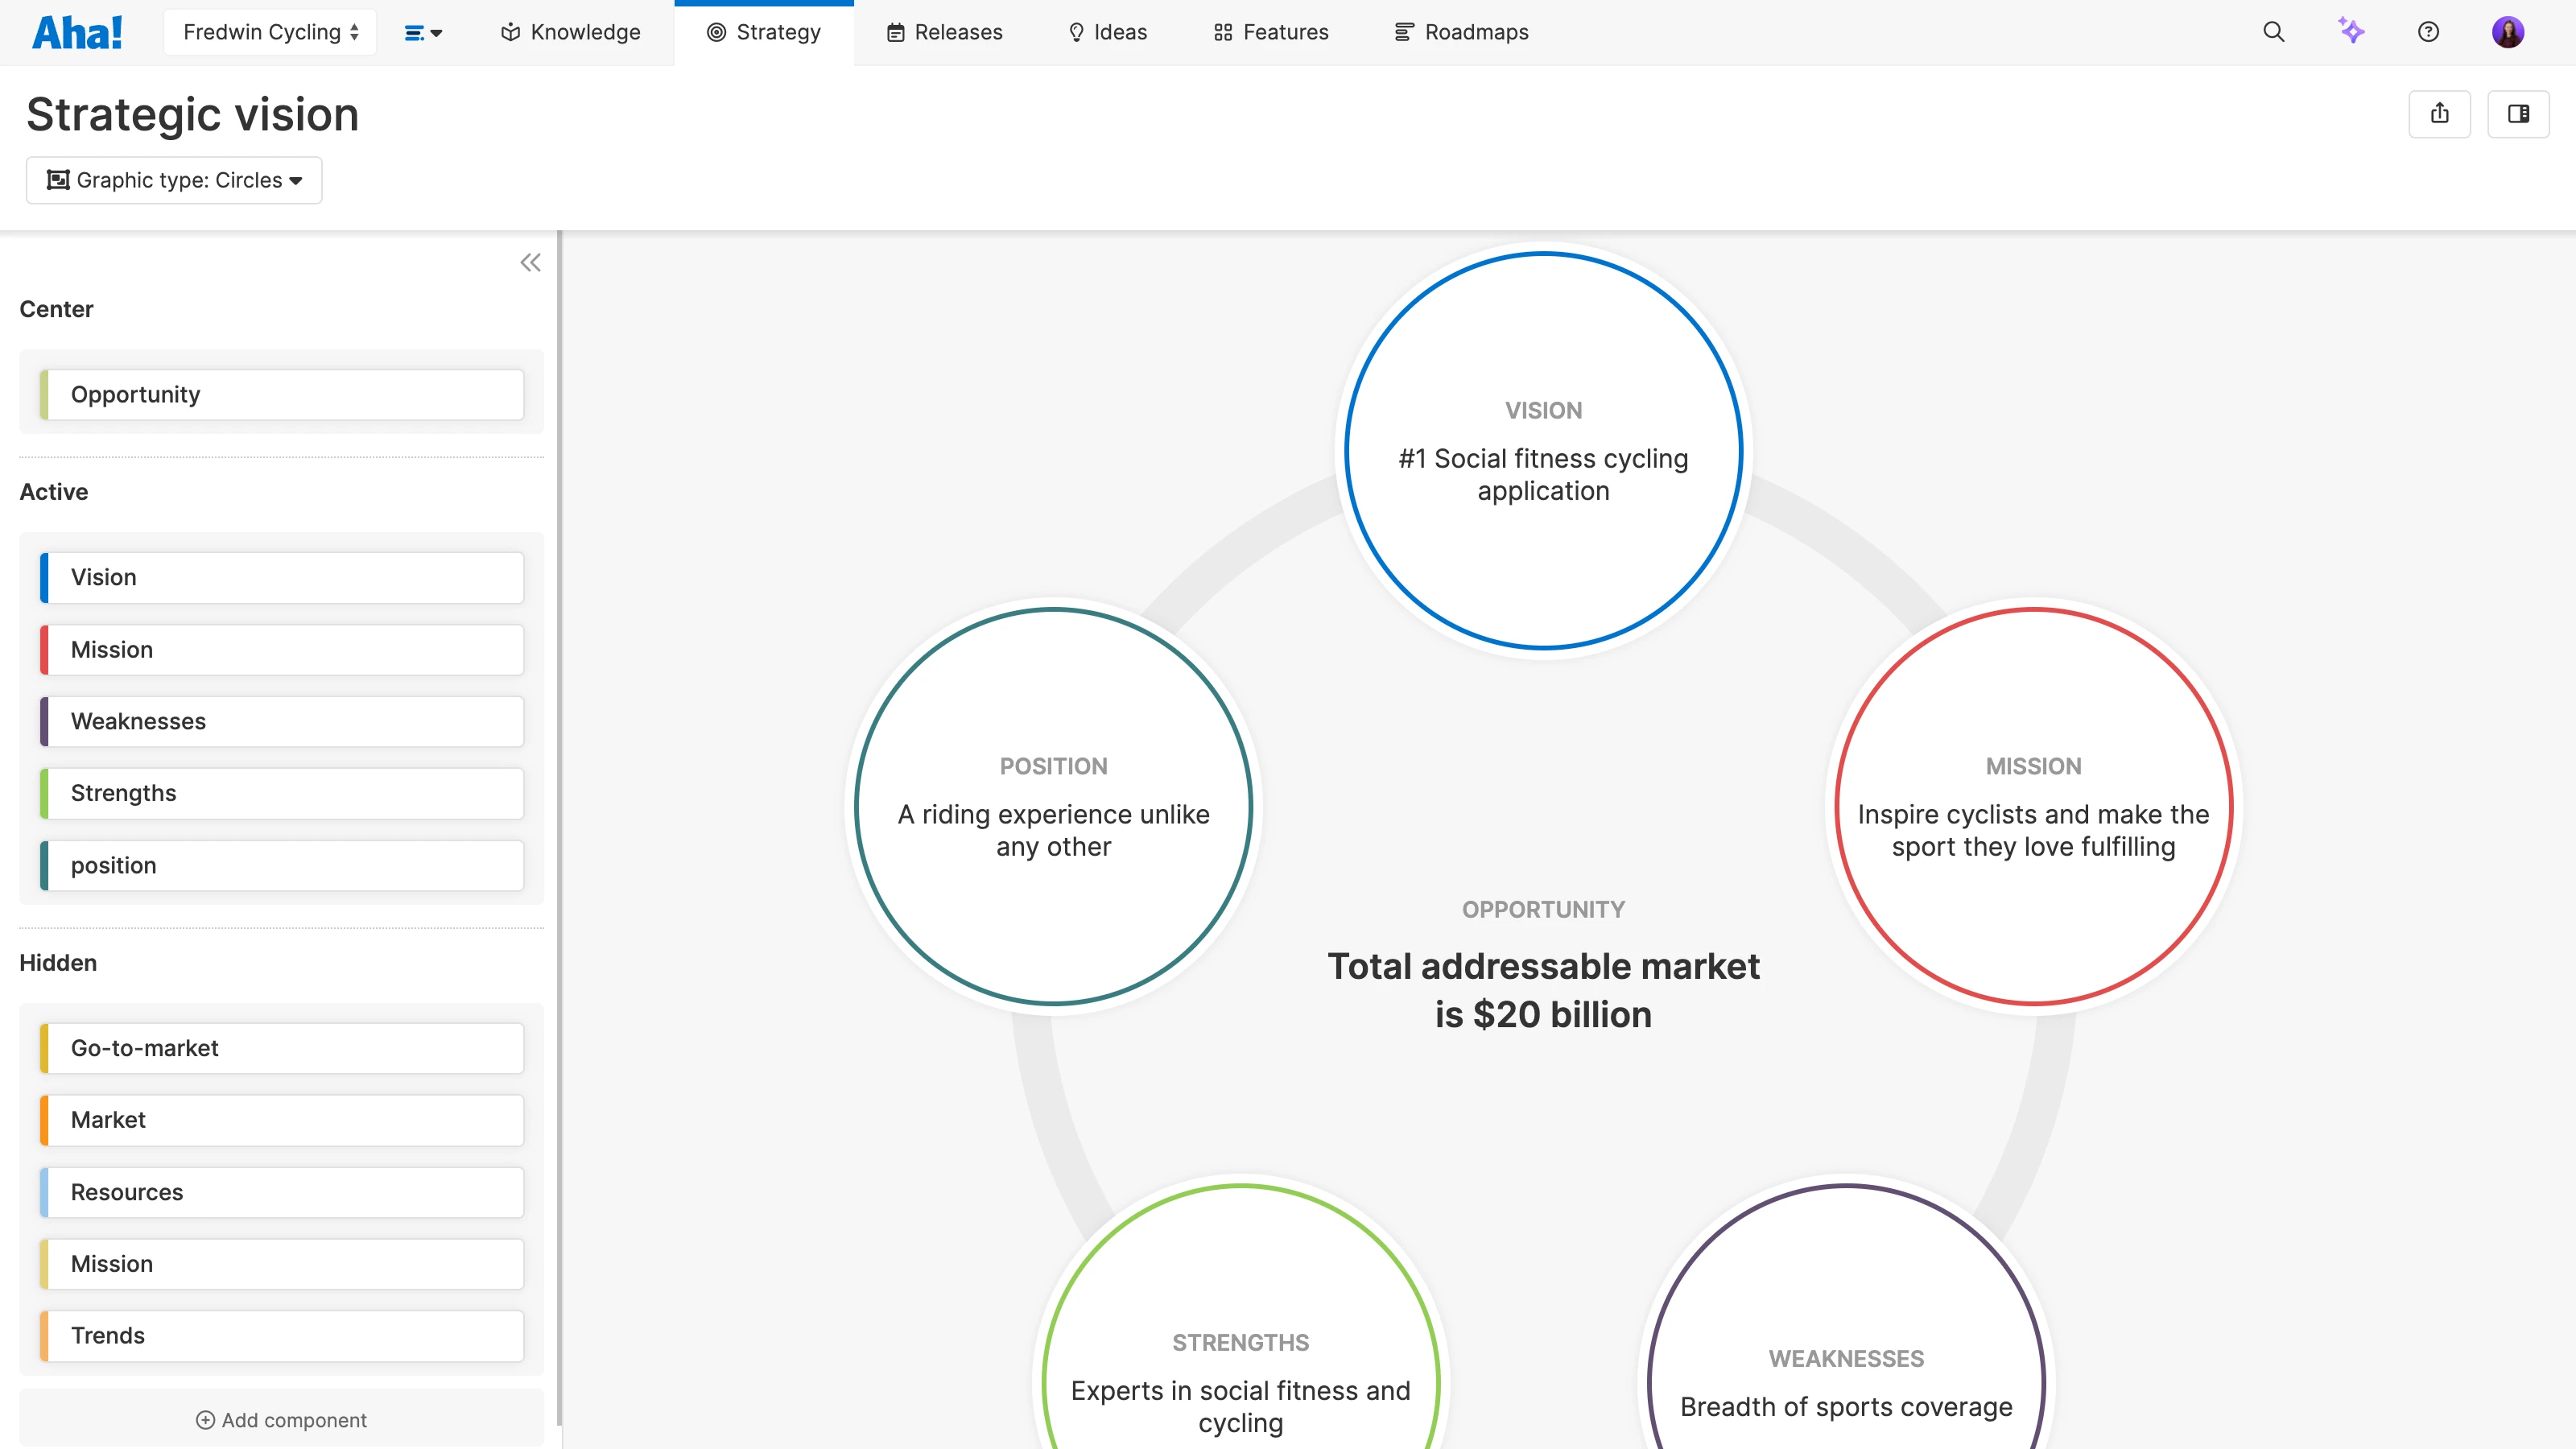The height and width of the screenshot is (1449, 2576).
Task: Select the Vision circle in the diagram
Action: 1542,452
